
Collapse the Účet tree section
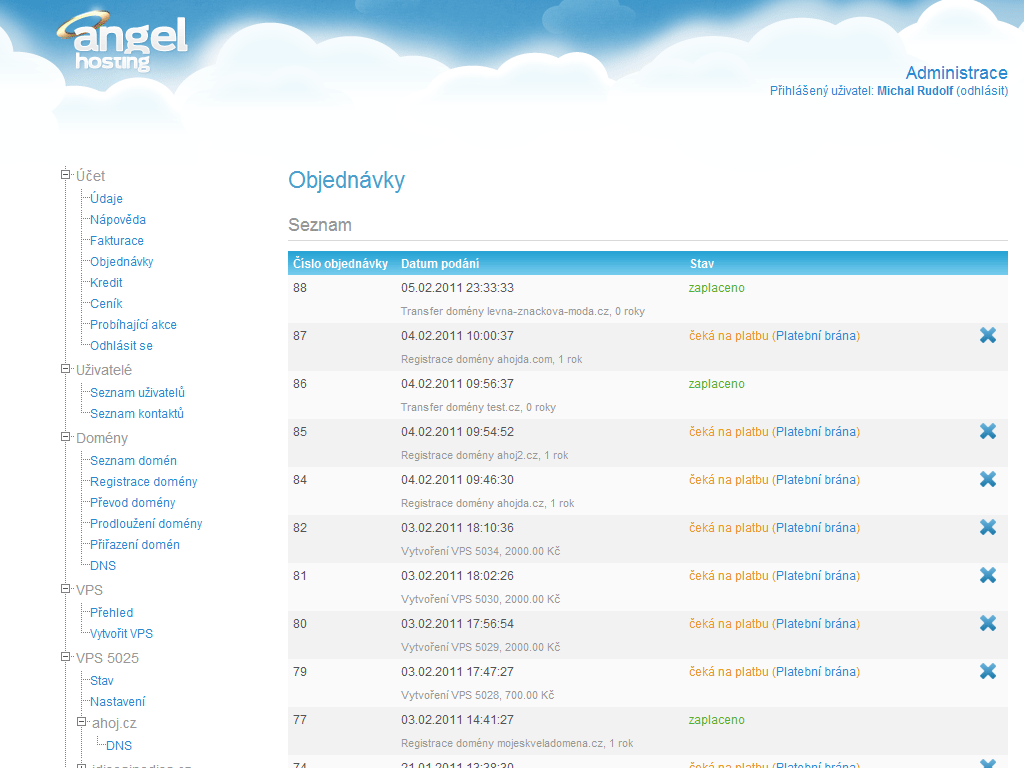point(66,175)
